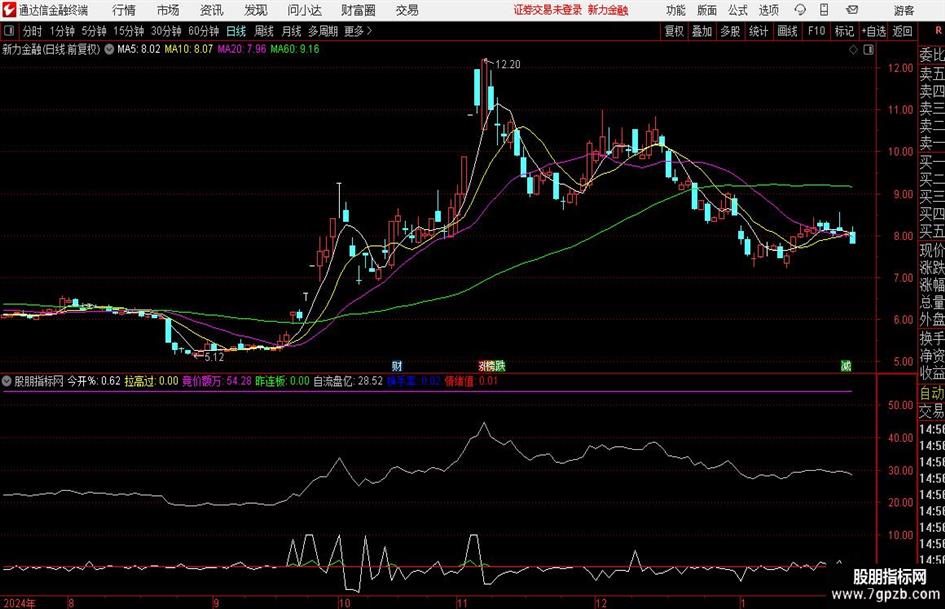
Task: Click the MA5: 8.02 indicator label
Action: [x=139, y=49]
